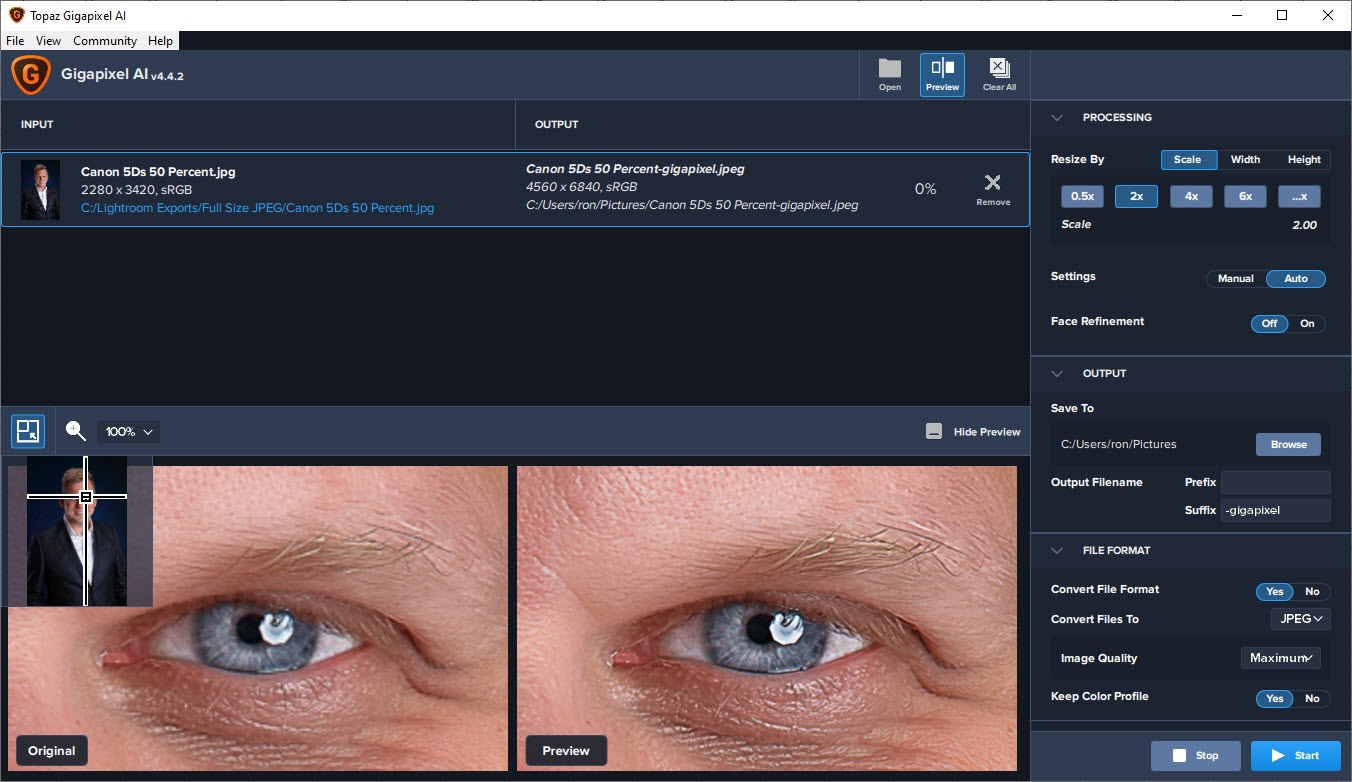1352x782 pixels.
Task: Click the navigator crosshair position marker
Action: [x=86, y=497]
